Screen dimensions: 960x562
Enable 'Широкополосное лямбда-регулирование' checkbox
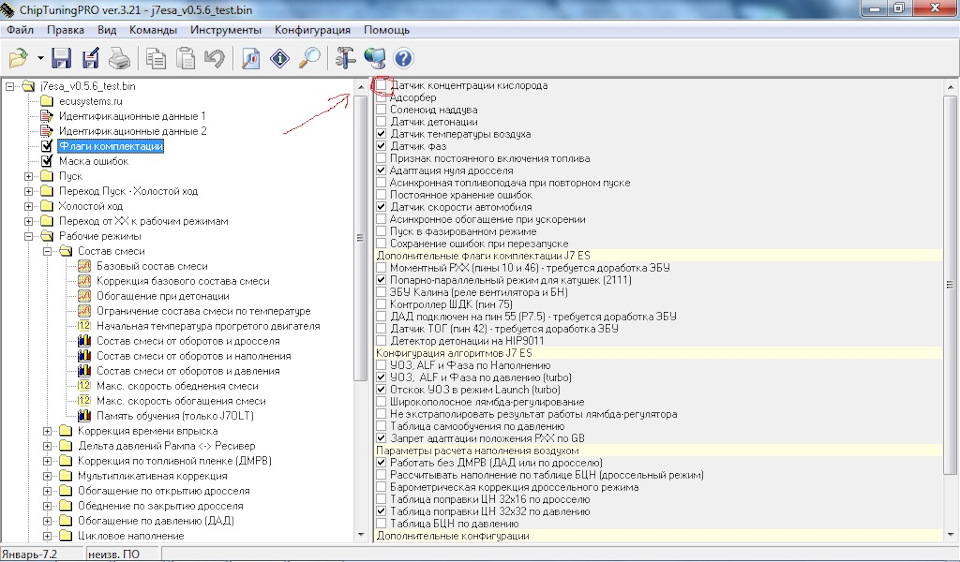381,402
